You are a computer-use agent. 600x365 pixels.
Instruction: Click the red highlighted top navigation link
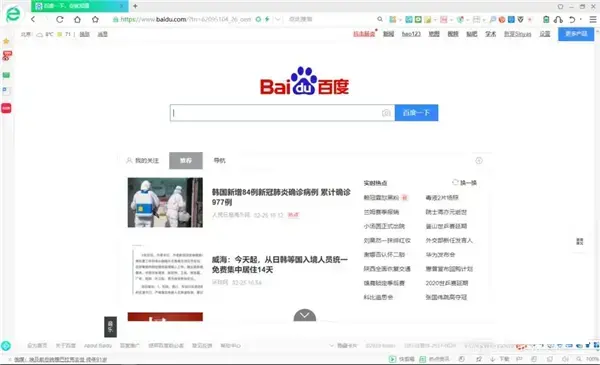[x=364, y=34]
